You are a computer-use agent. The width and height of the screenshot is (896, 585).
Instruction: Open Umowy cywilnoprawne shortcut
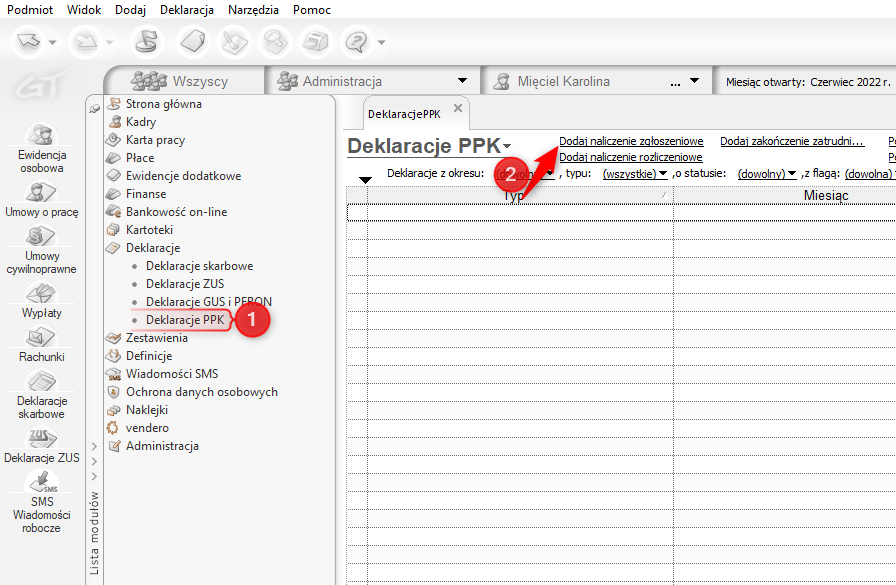[42, 250]
